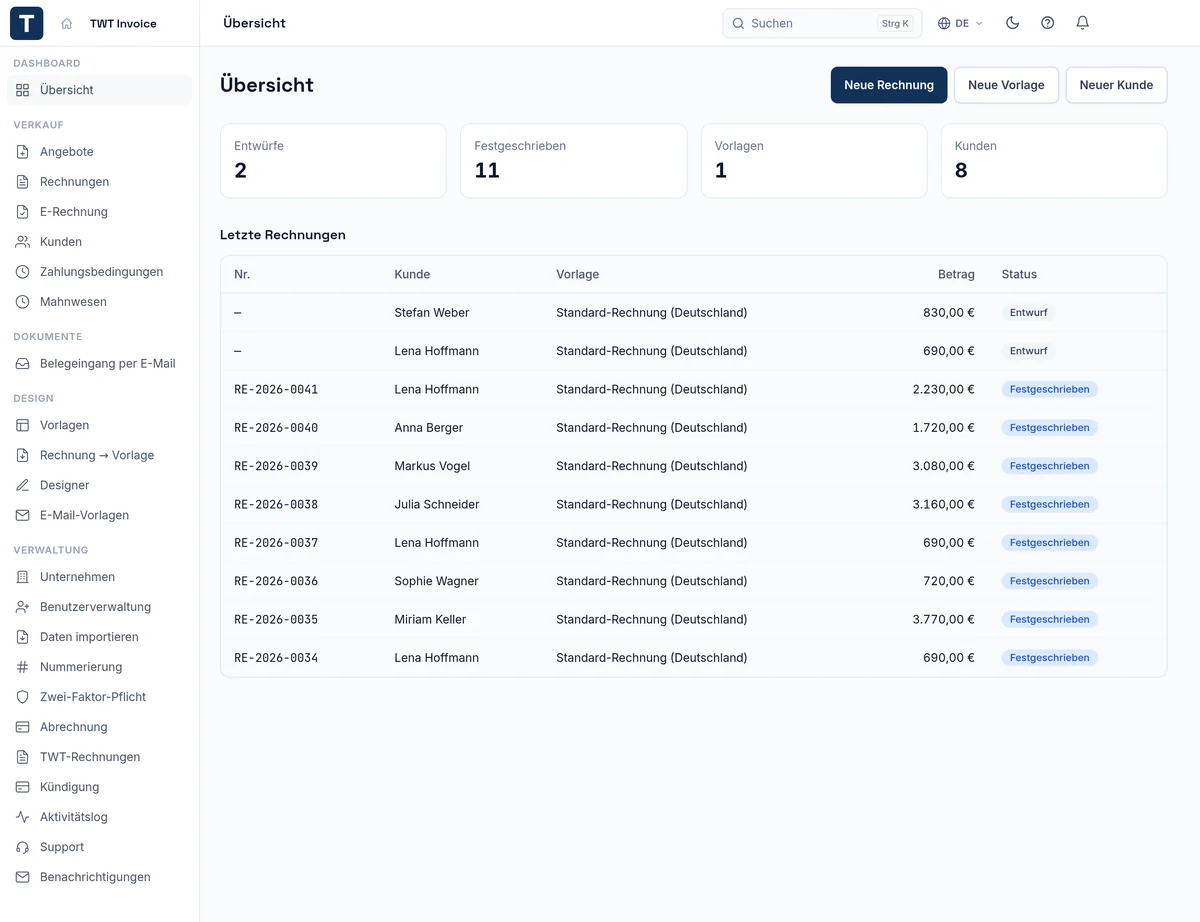1200x922 pixels.
Task: Click the Neue Vorlage button
Action: [1006, 85]
